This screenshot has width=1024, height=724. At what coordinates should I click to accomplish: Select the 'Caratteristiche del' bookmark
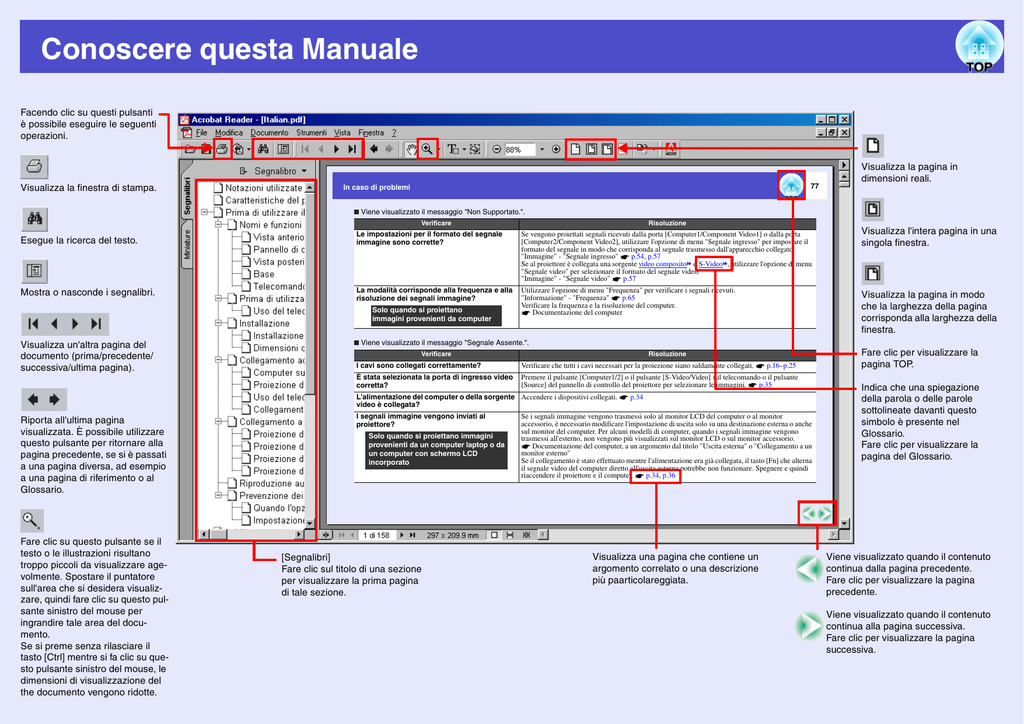point(264,200)
